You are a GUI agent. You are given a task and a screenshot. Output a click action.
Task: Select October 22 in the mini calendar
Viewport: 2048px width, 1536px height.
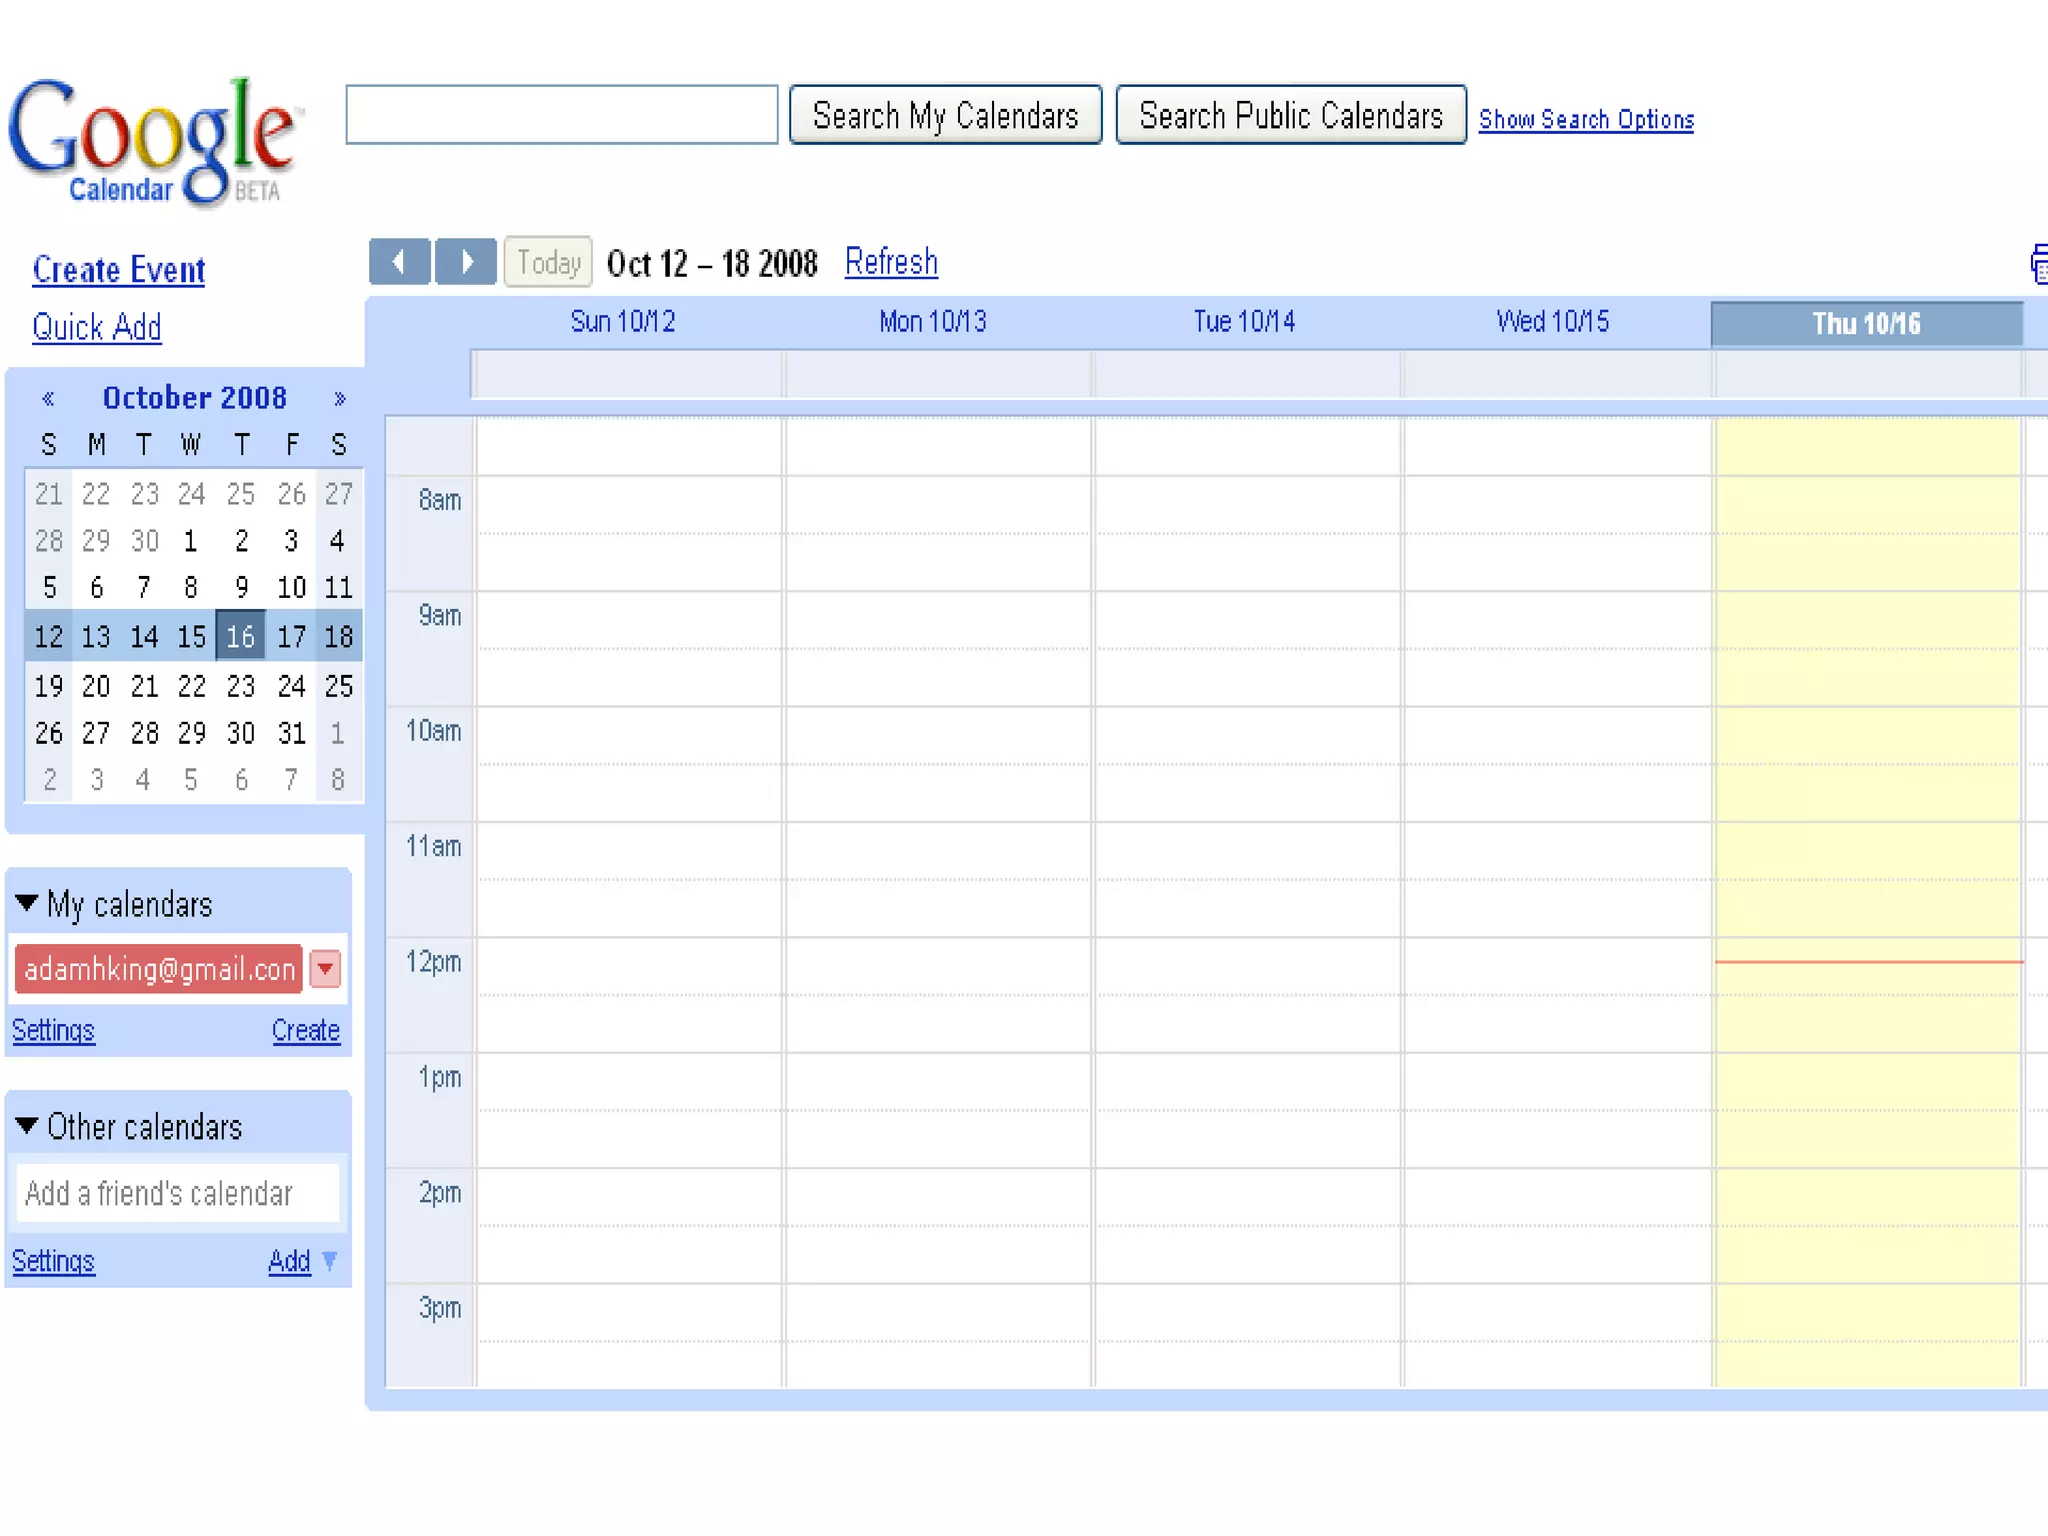point(191,686)
